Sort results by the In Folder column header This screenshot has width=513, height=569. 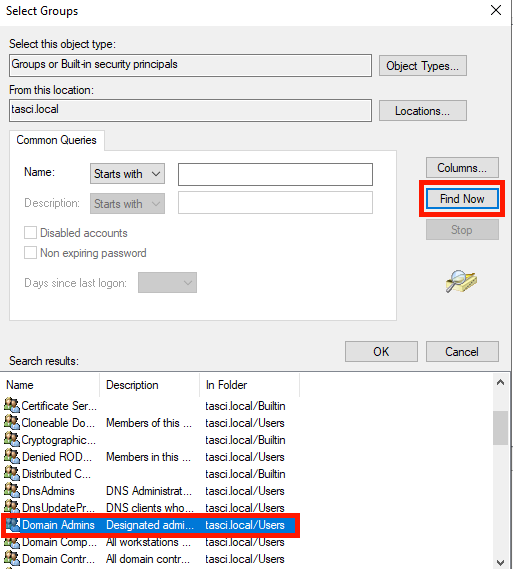click(250, 385)
